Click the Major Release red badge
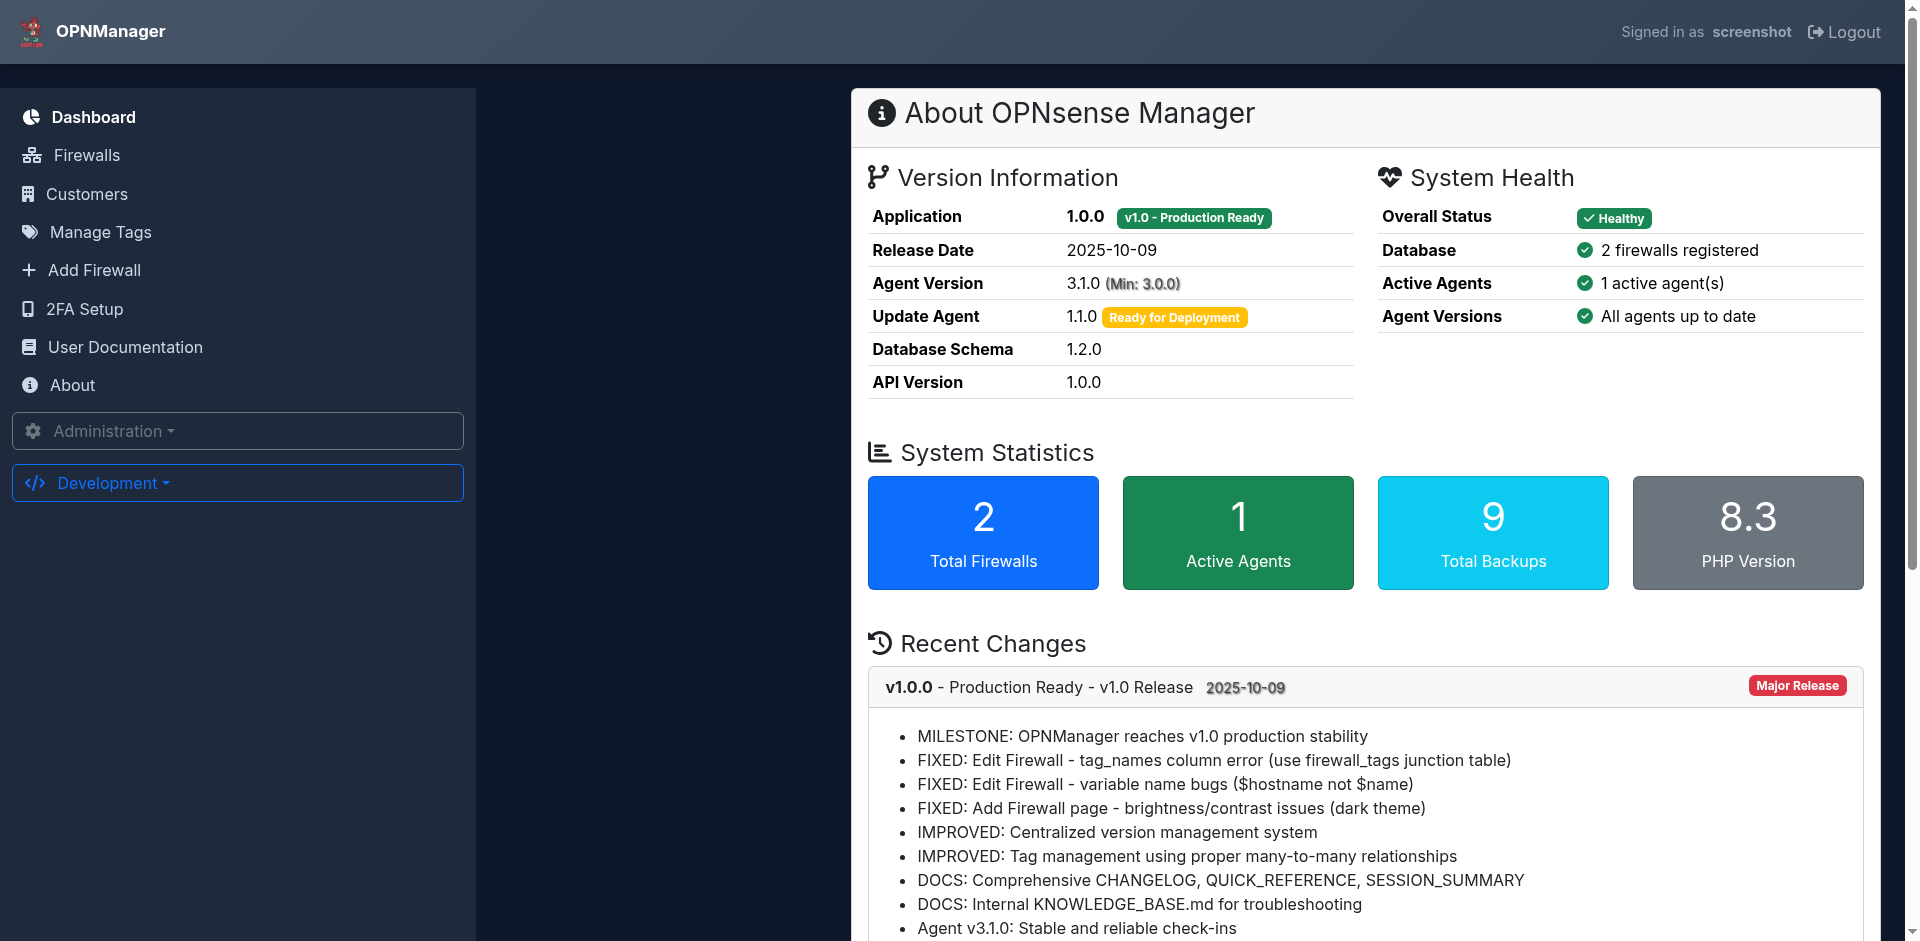Image resolution: width=1920 pixels, height=941 pixels. [1797, 686]
